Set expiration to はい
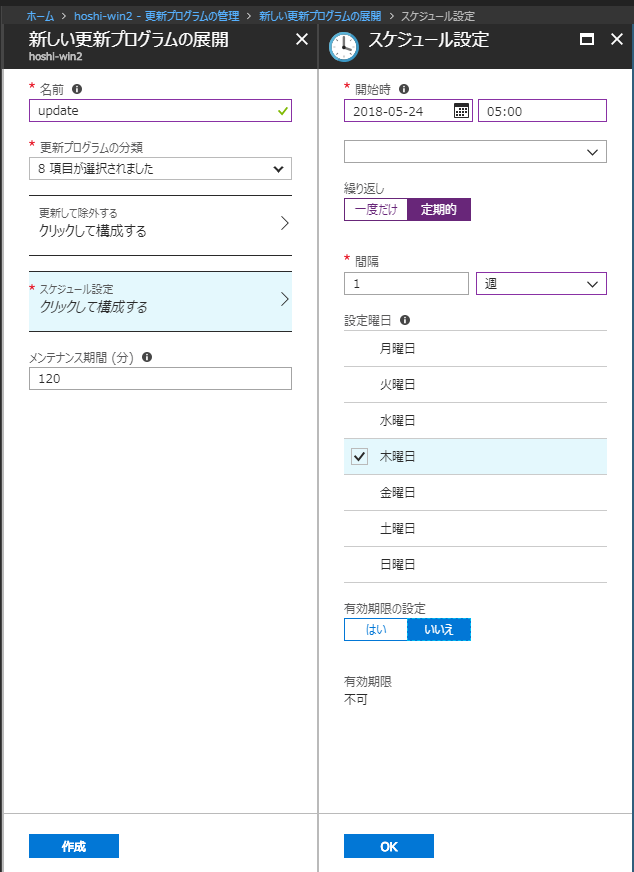 click(376, 630)
